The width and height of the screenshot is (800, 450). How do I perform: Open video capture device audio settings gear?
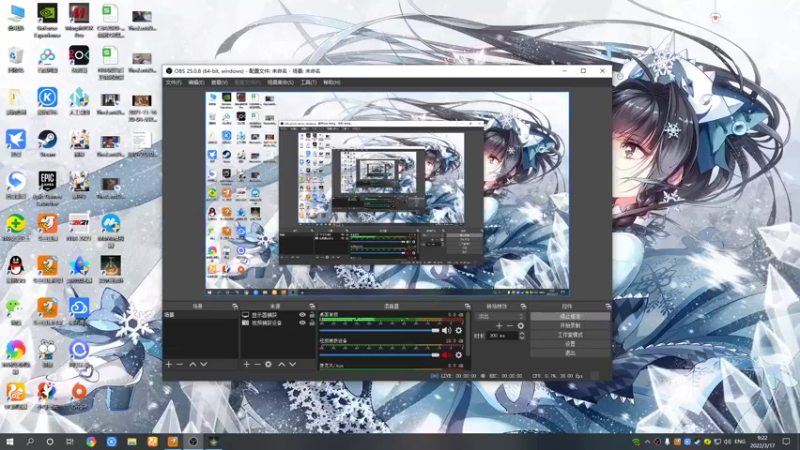(459, 355)
